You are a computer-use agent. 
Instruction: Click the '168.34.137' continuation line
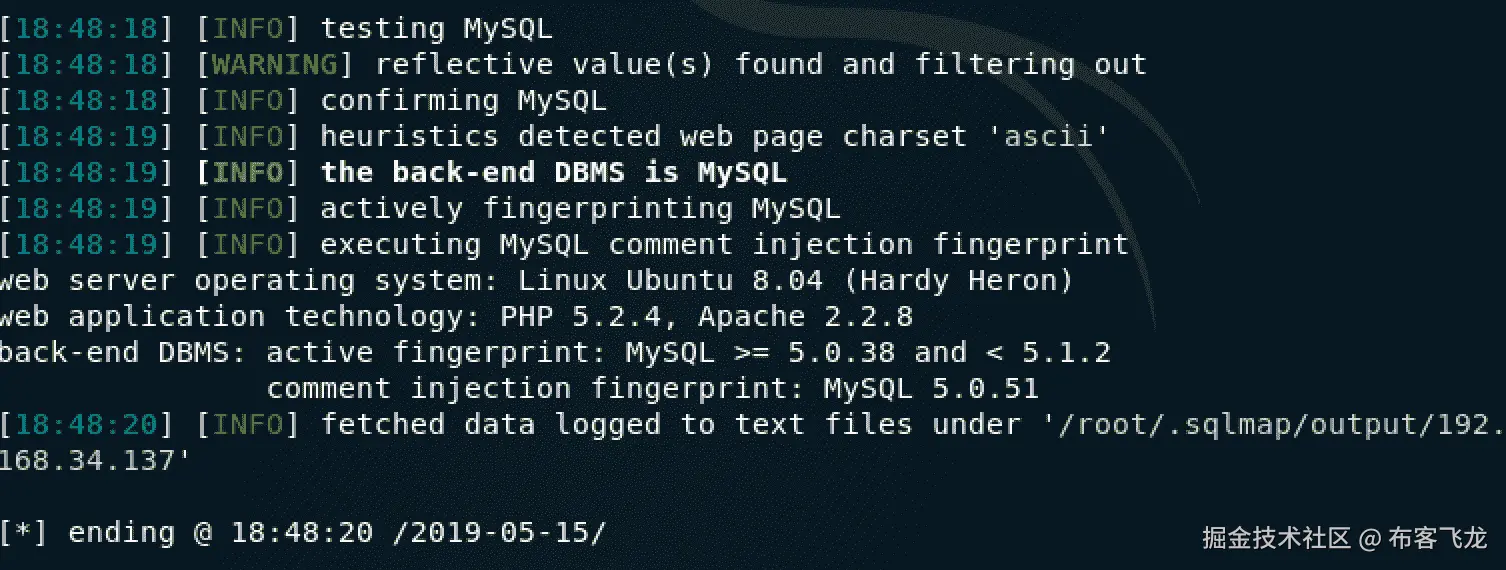(94, 461)
